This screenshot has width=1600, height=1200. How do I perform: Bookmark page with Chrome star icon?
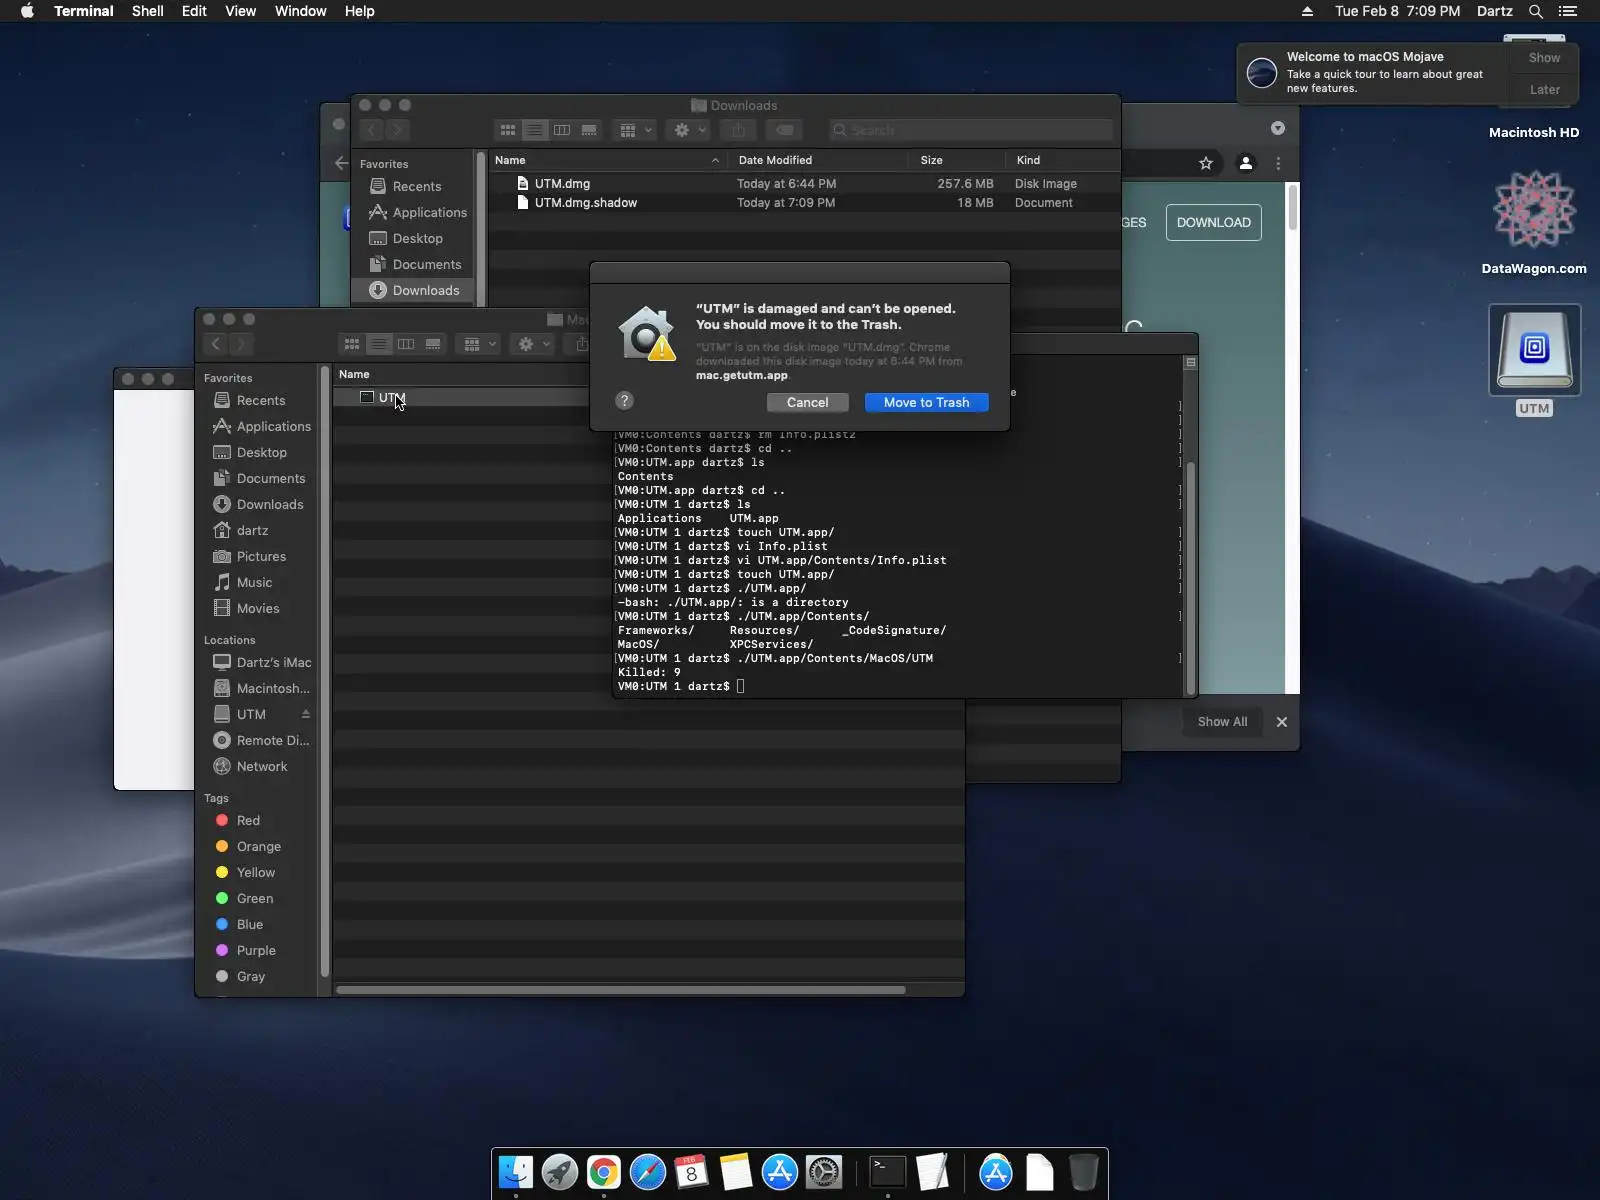(1206, 163)
